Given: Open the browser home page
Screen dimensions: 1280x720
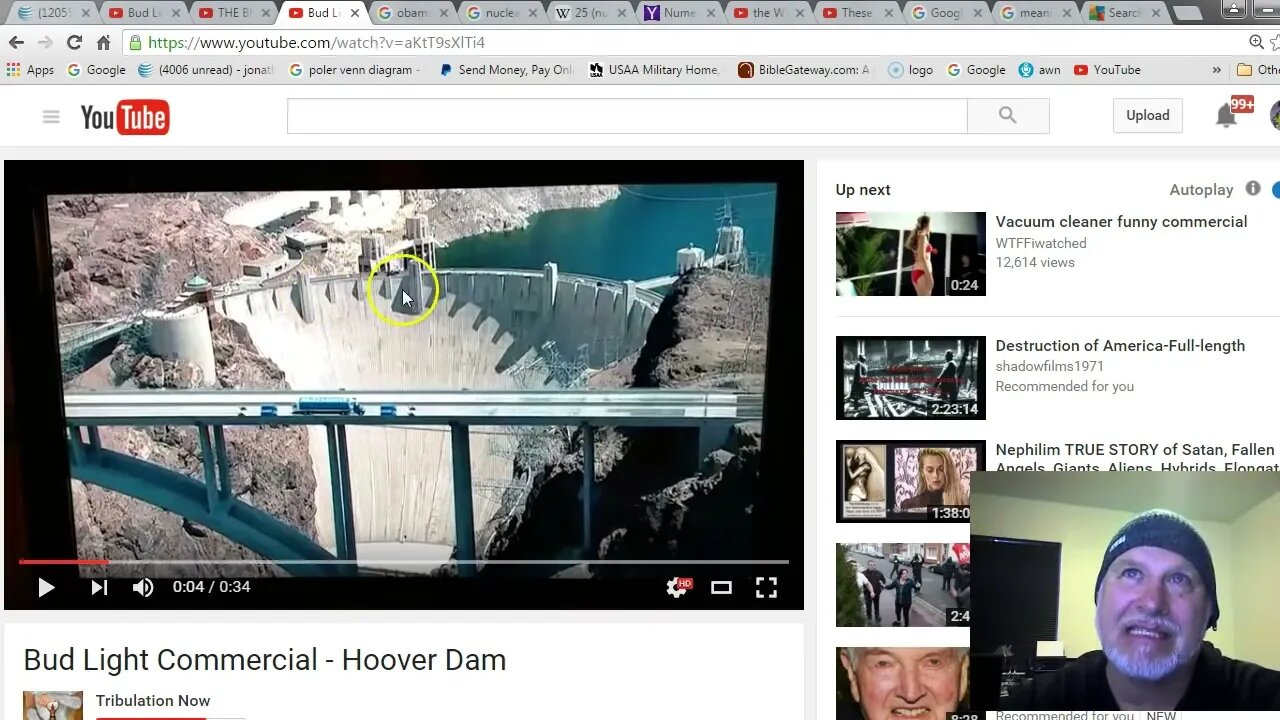Looking at the screenshot, I should click(x=103, y=43).
